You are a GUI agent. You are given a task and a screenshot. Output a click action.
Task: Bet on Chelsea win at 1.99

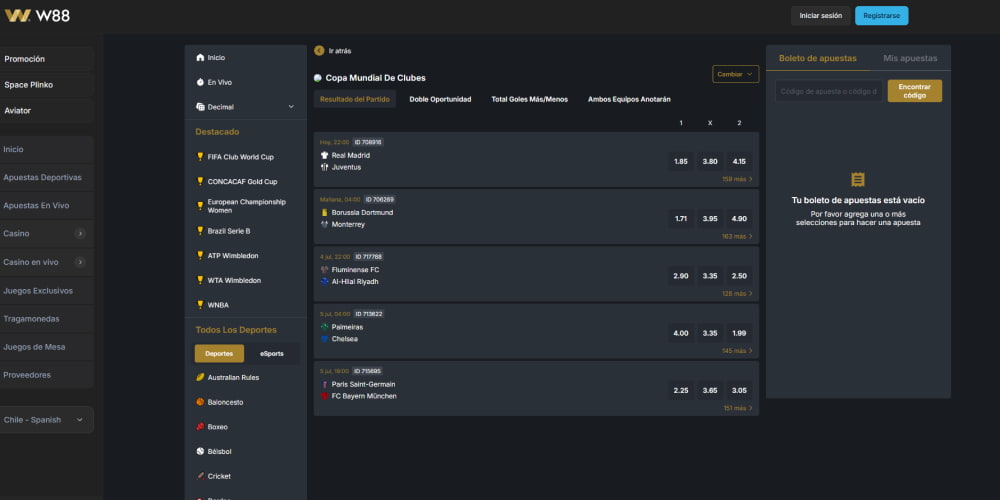pos(739,333)
